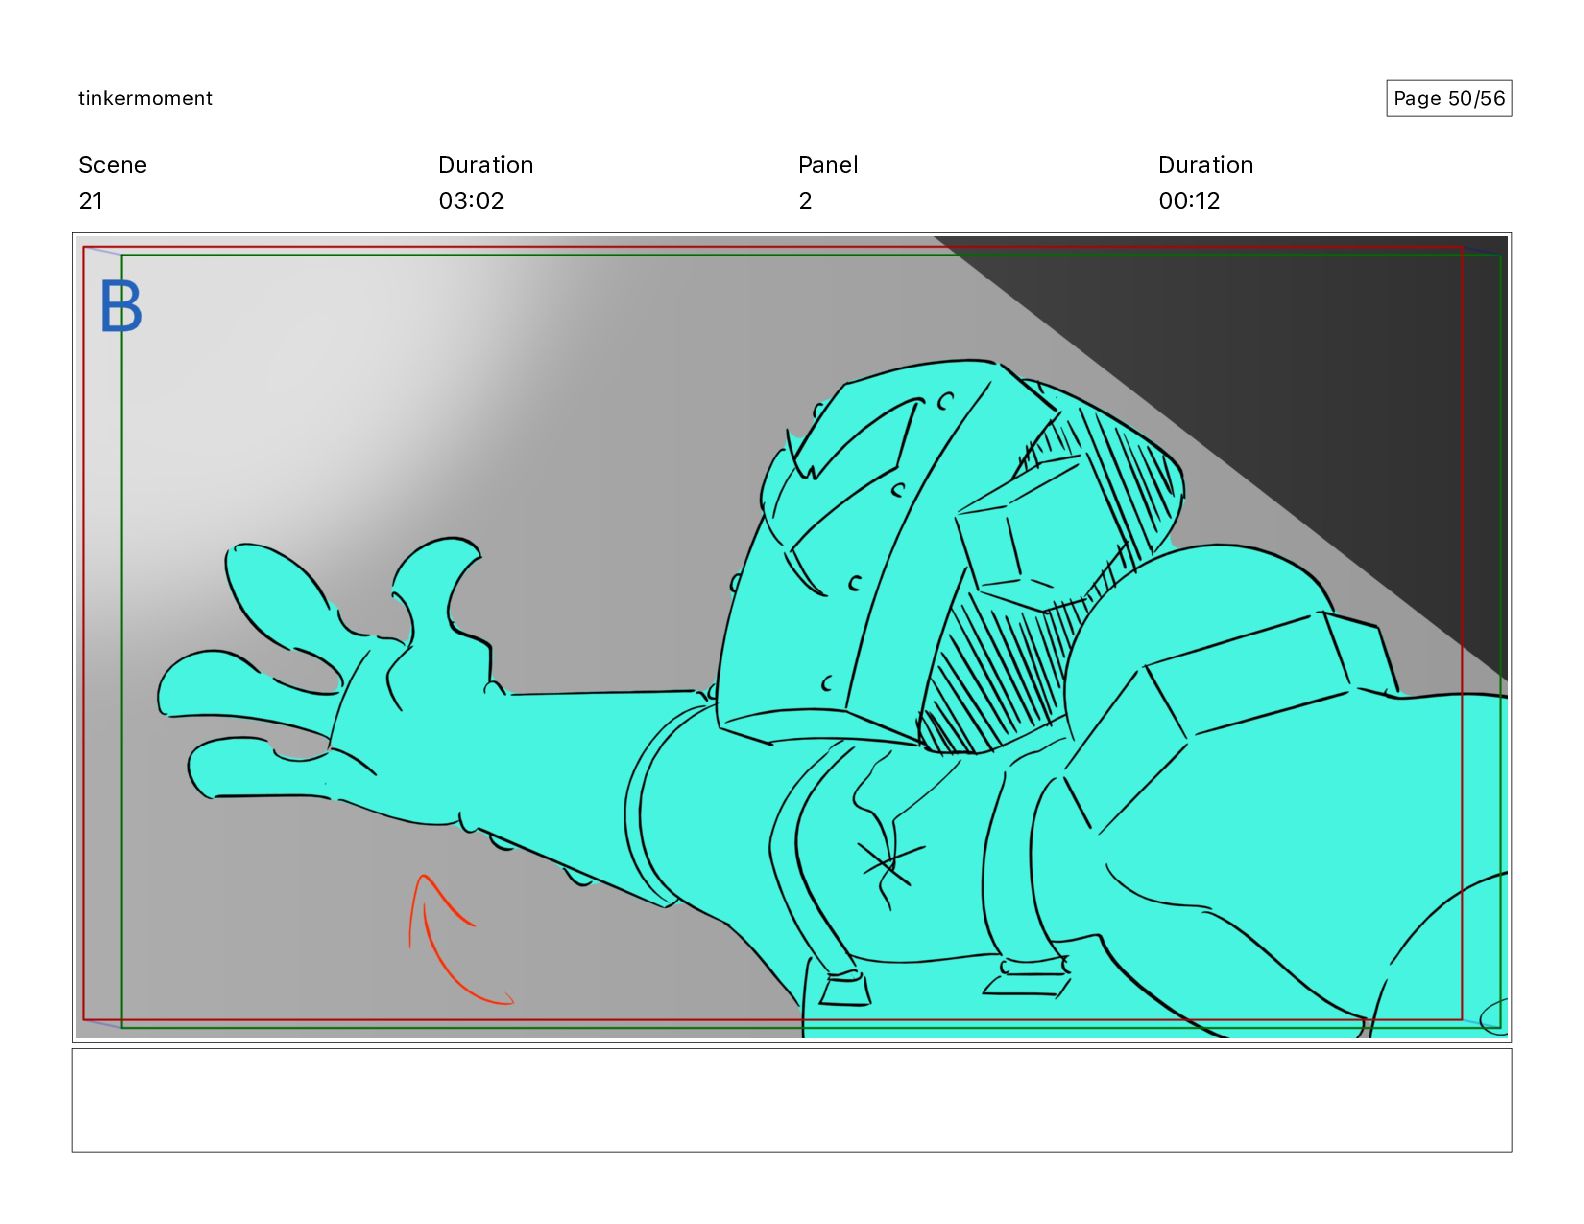Click the "tinkermoment" project title
This screenshot has width=1584, height=1224.
tap(145, 98)
